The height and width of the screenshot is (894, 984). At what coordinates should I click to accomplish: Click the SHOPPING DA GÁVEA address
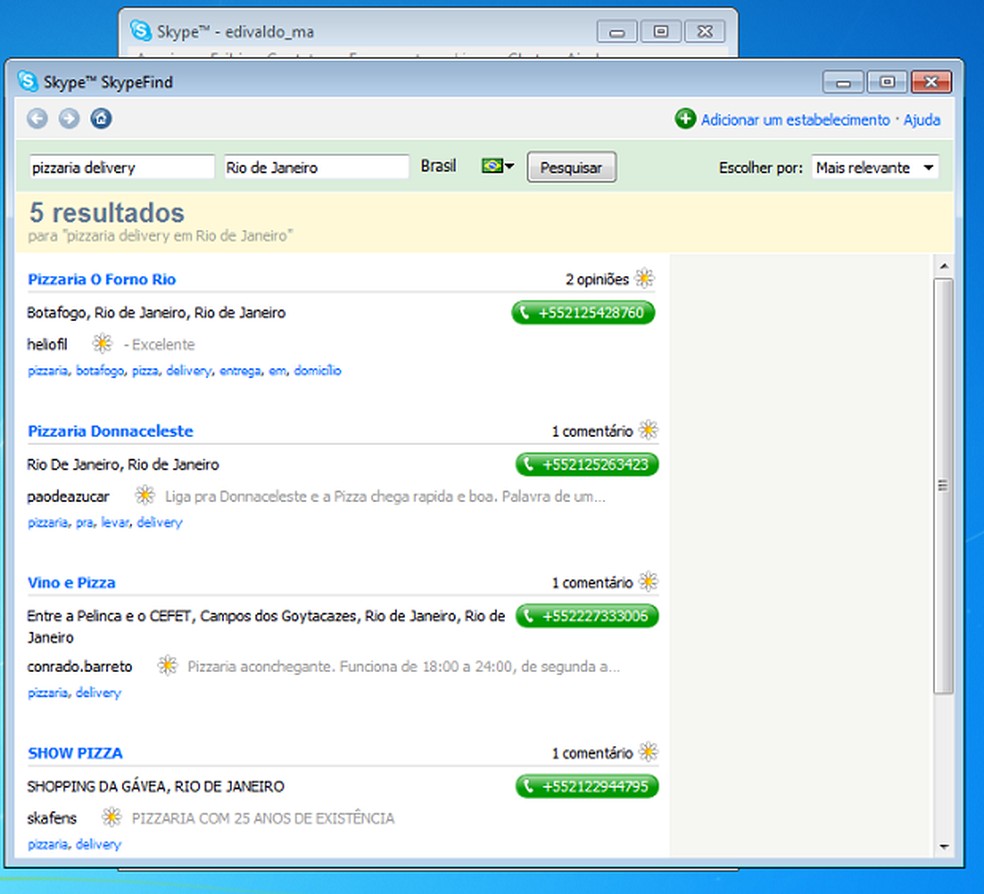point(156,786)
